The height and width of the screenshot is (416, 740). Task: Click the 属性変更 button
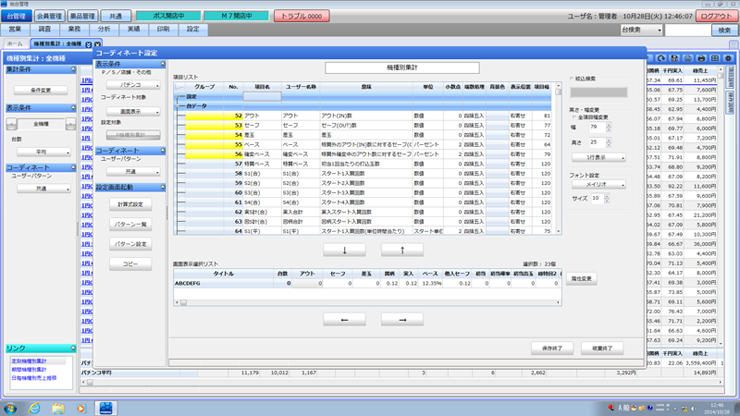point(581,279)
